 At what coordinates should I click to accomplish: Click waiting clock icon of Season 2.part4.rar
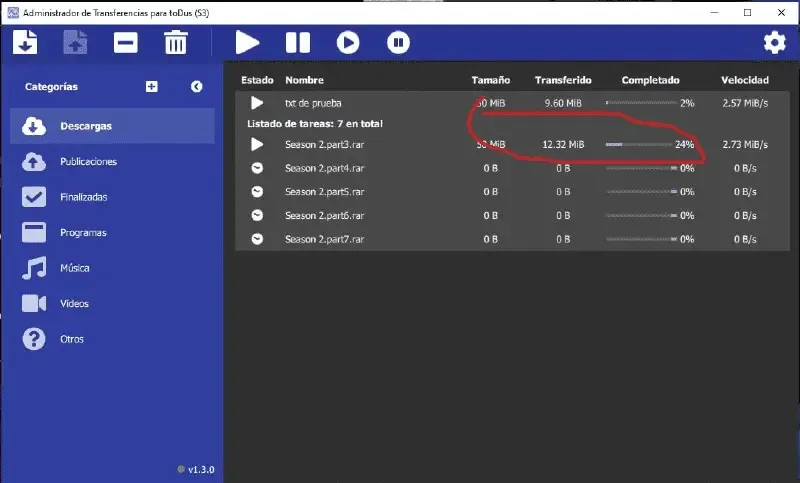pos(257,168)
